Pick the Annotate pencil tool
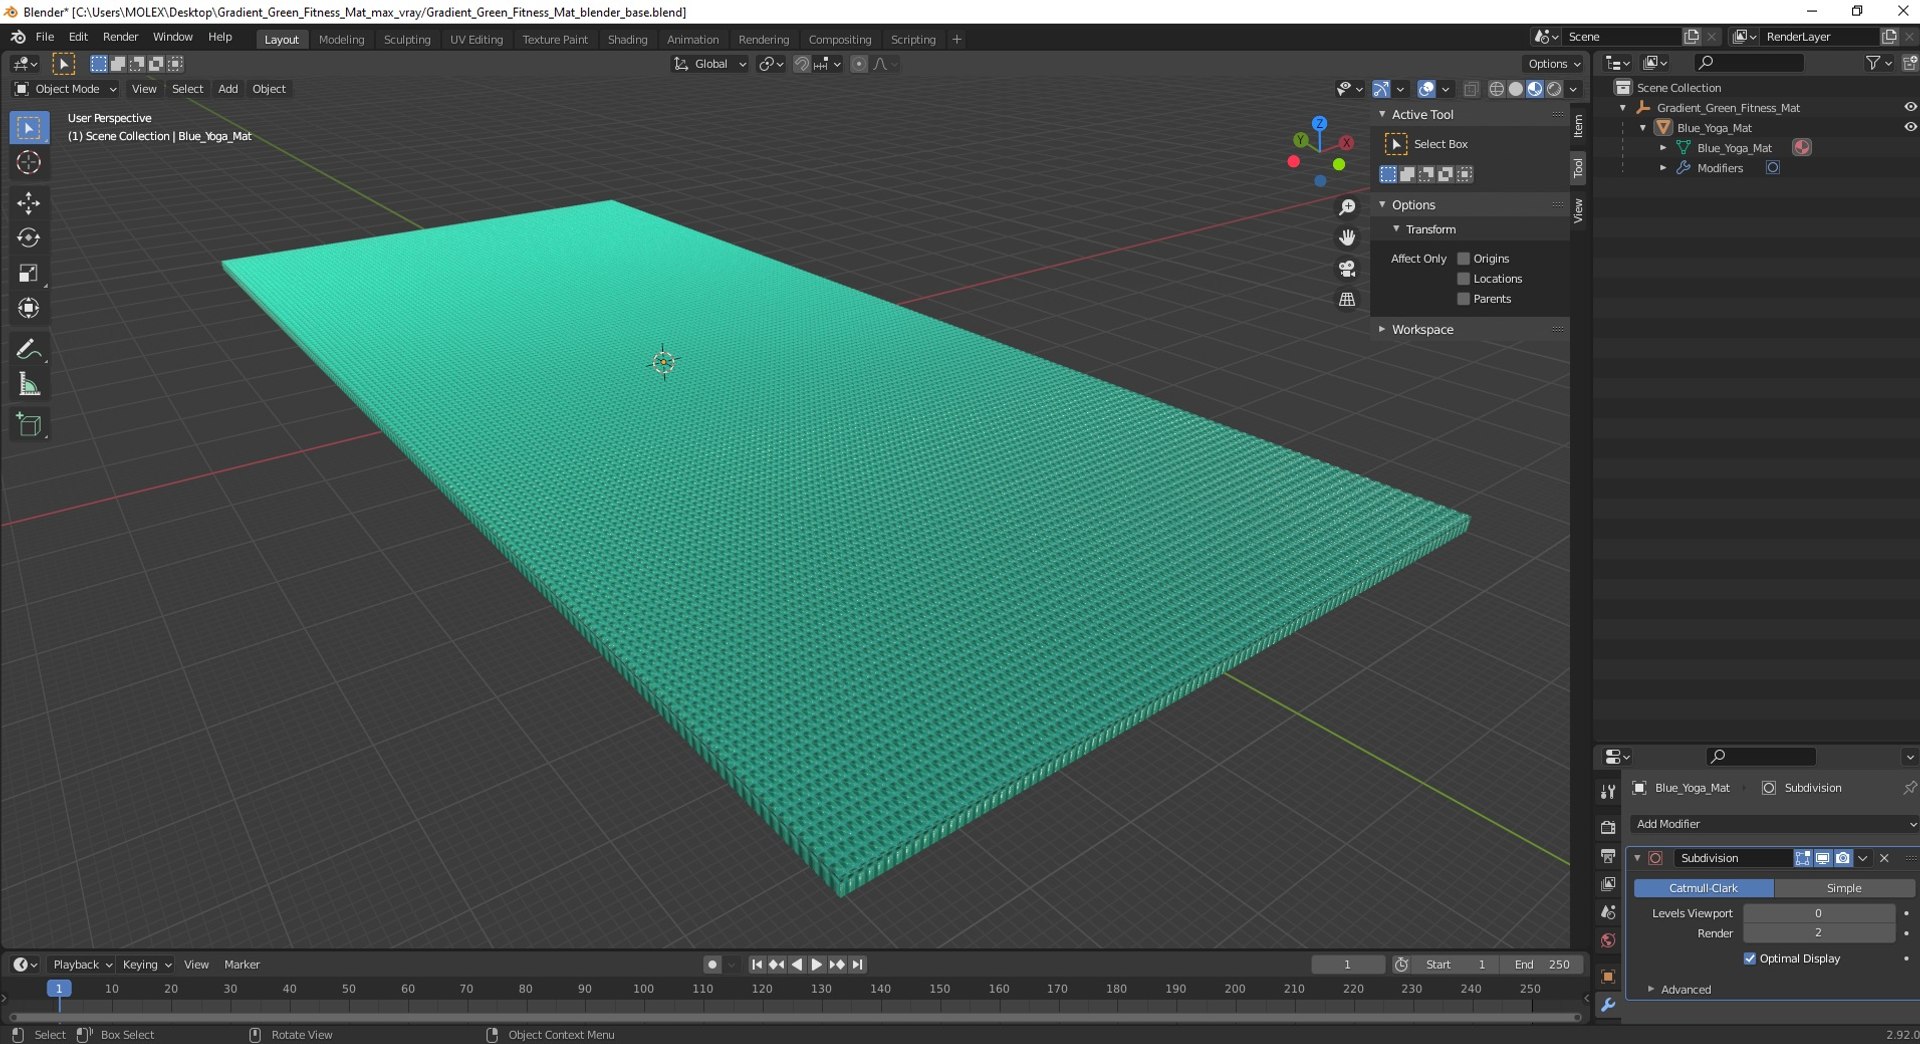The width and height of the screenshot is (1920, 1044). [28, 349]
